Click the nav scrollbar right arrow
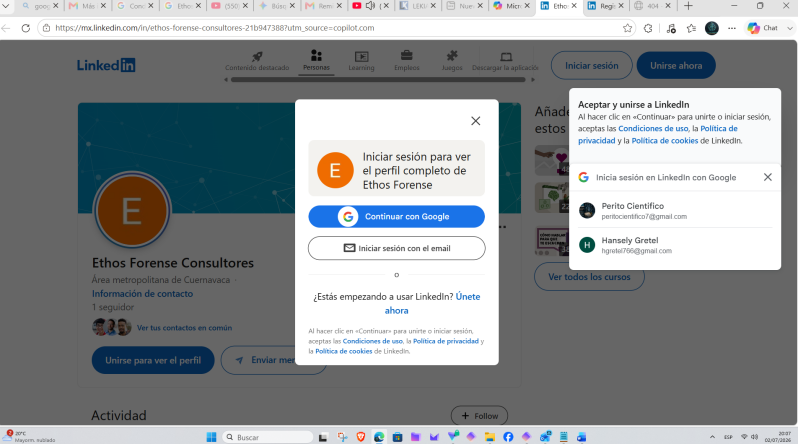This screenshot has height=444, width=798. [x=533, y=80]
